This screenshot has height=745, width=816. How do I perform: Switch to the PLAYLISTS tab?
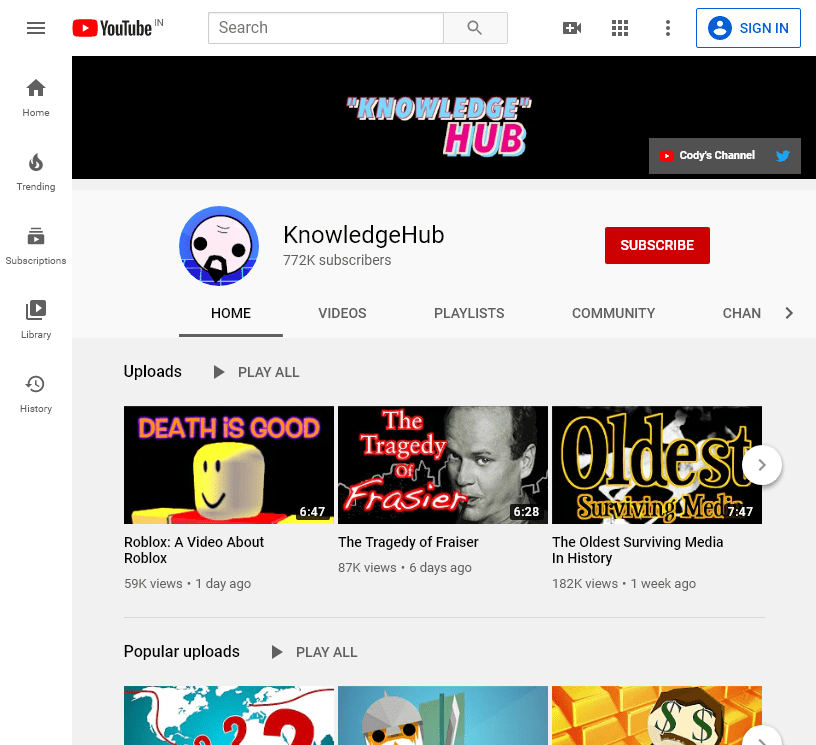(x=469, y=313)
